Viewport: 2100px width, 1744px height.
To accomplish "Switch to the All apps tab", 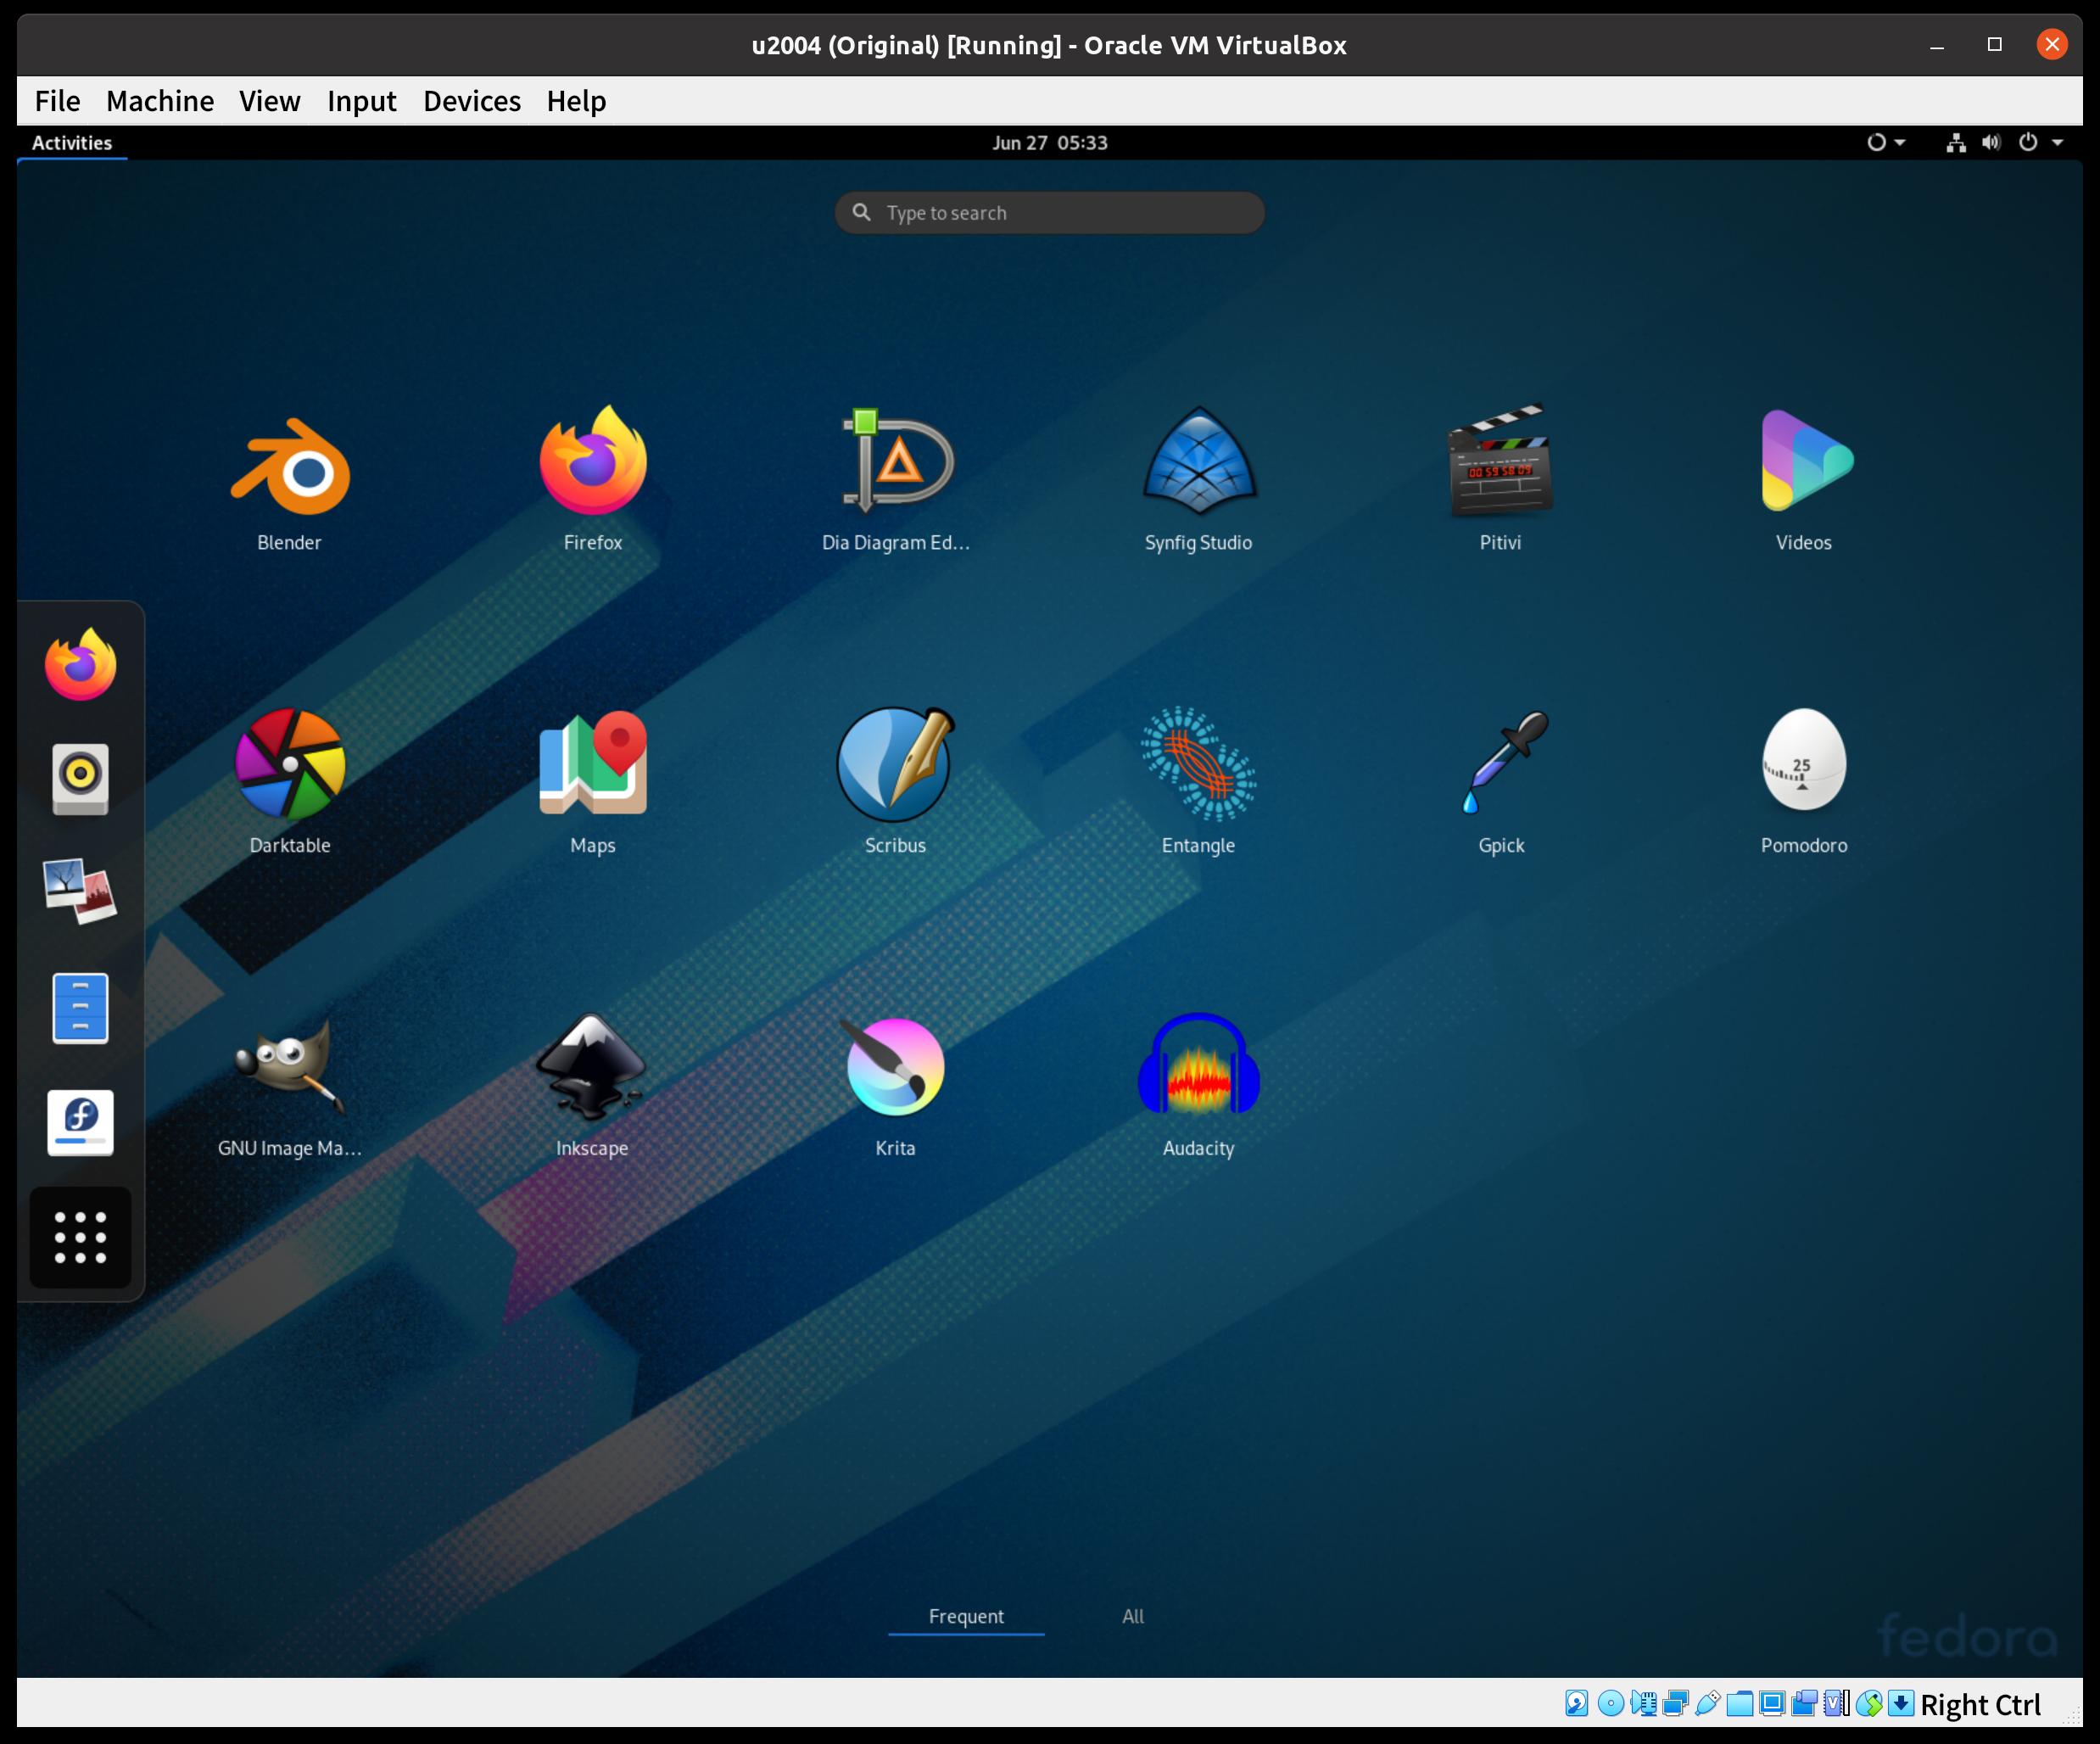I will 1132,1616.
